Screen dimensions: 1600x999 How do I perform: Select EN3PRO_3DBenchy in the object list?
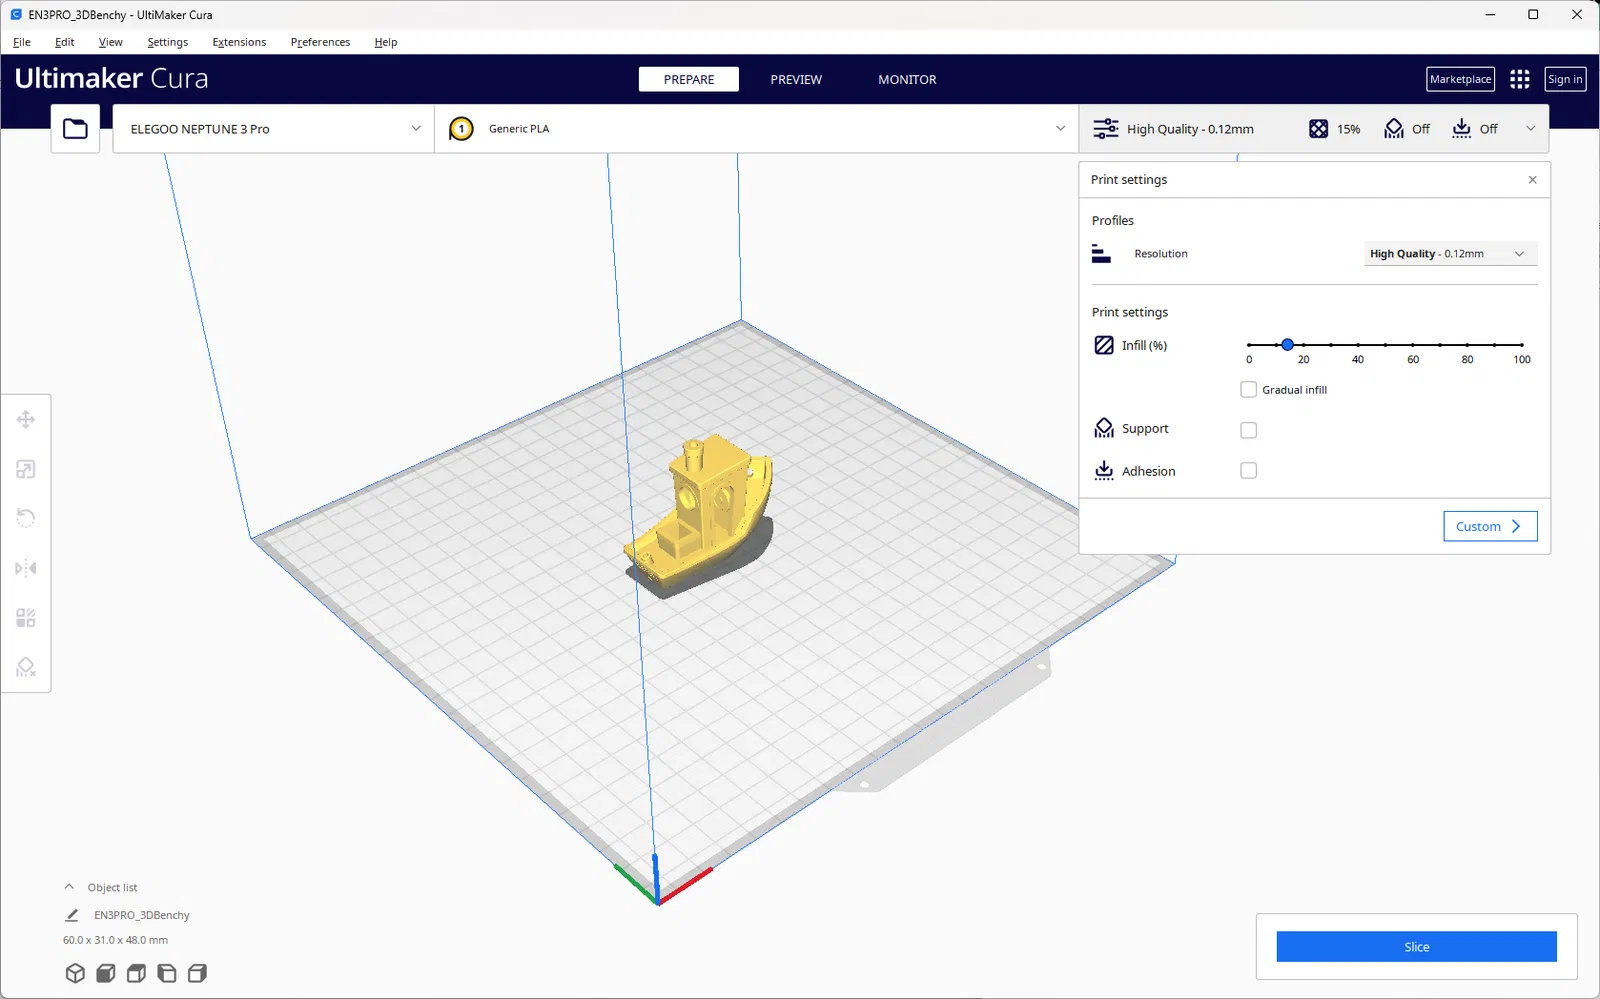click(x=141, y=915)
